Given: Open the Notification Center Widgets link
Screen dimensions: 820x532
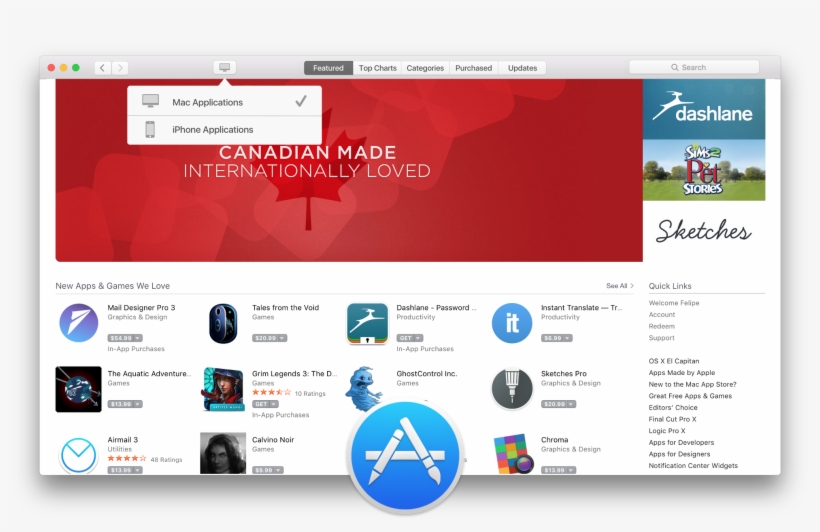Looking at the screenshot, I should coord(693,466).
